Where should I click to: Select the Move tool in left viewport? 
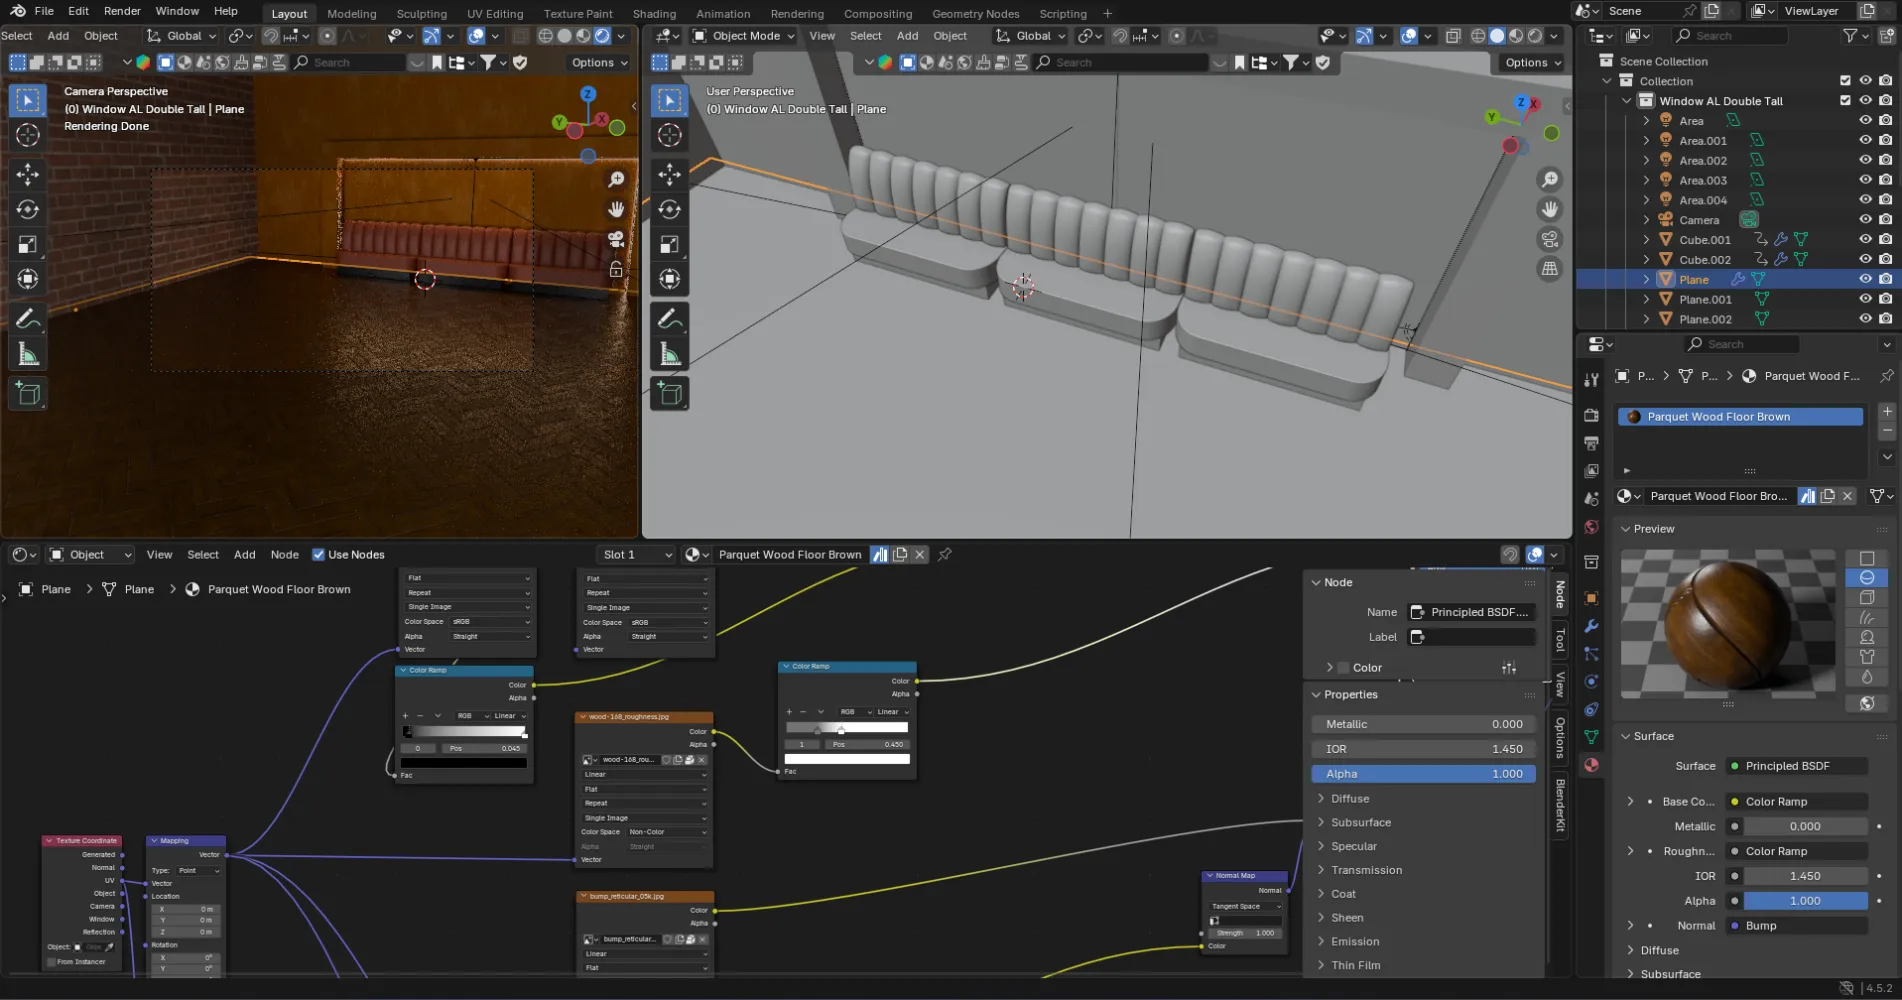[x=28, y=174]
